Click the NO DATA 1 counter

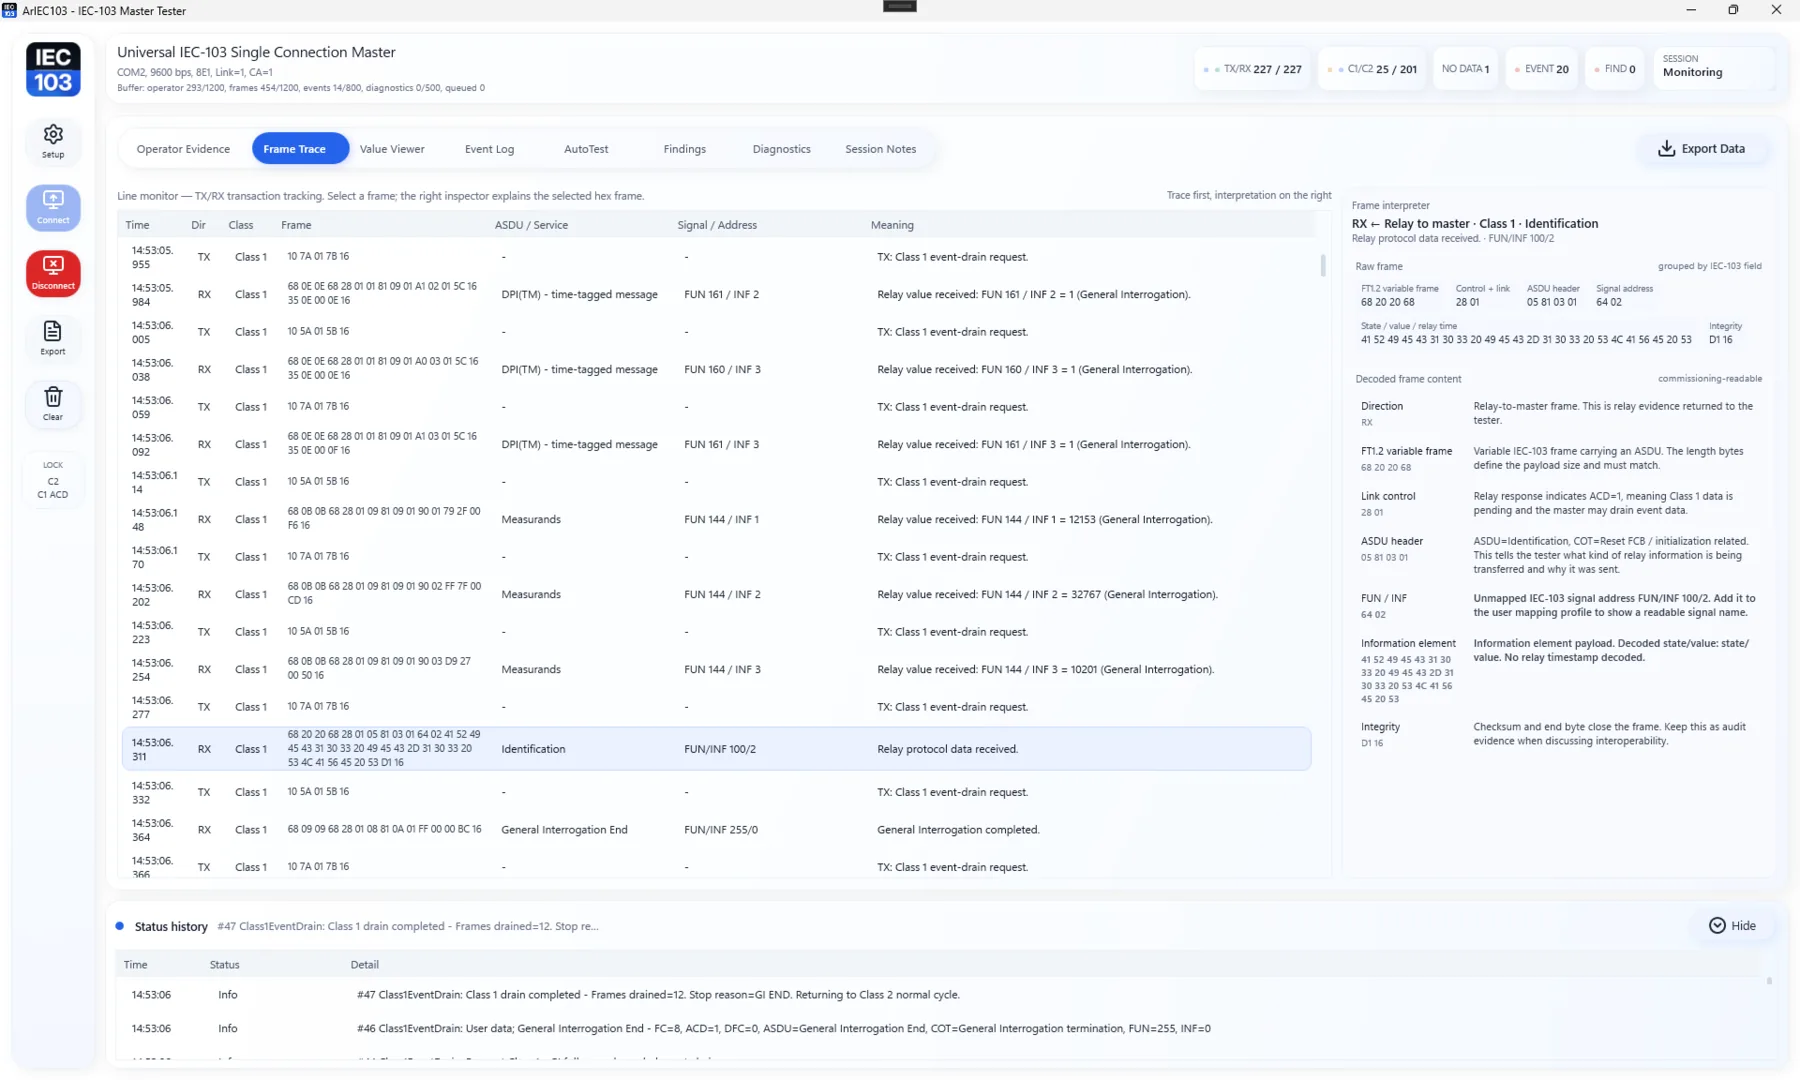click(1465, 69)
